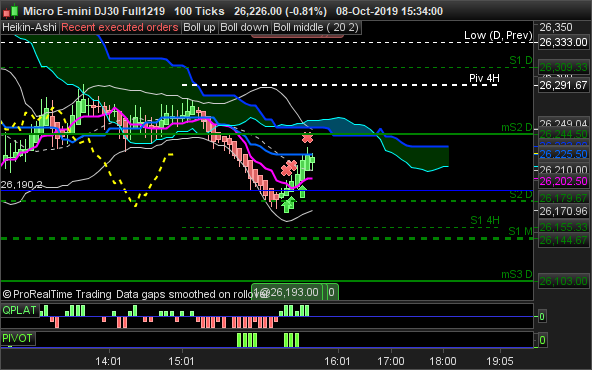Click the 26,190.2 label on the chart
This screenshot has width=592, height=370.
(22, 185)
